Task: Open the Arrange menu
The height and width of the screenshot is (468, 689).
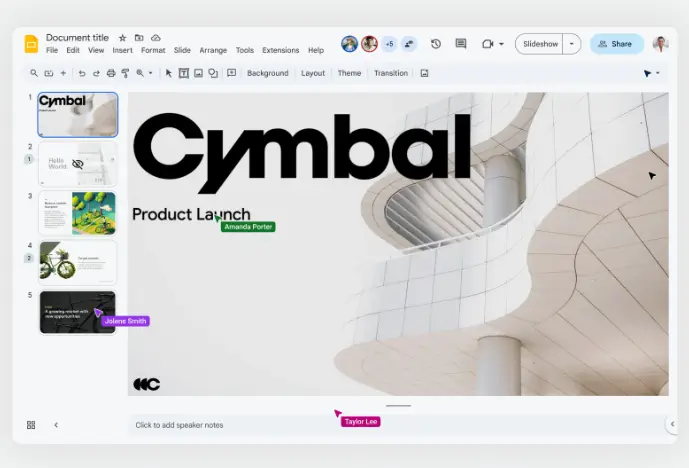Action: click(213, 50)
